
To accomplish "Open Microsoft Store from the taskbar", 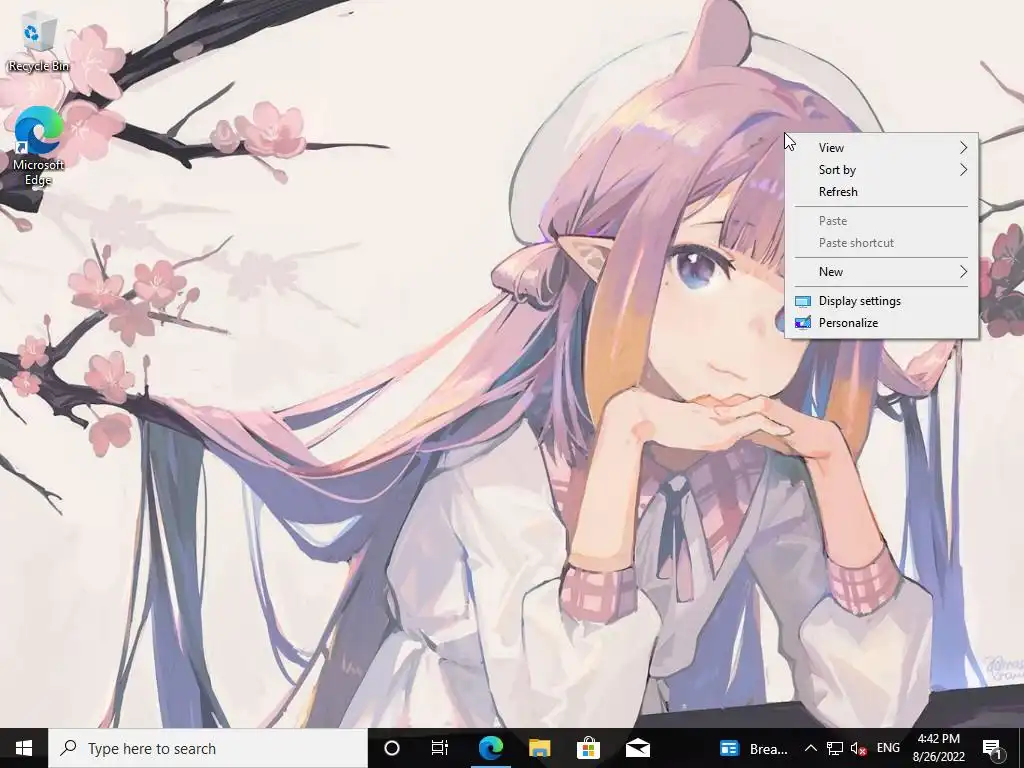I will tap(588, 748).
